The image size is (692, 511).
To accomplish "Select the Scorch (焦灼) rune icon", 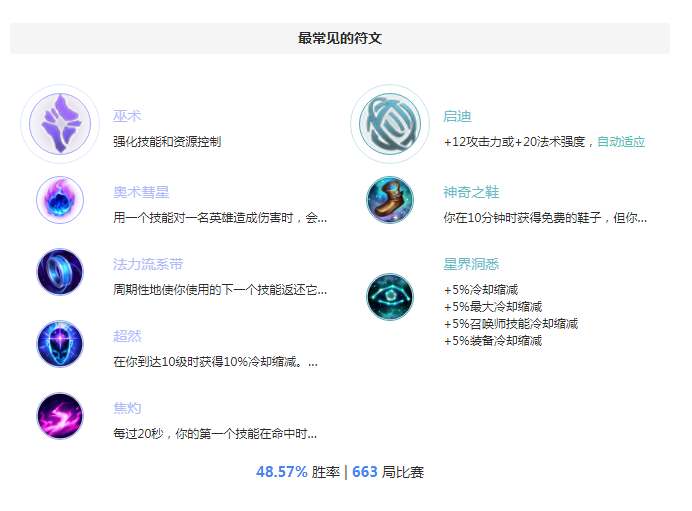I will click(x=60, y=416).
